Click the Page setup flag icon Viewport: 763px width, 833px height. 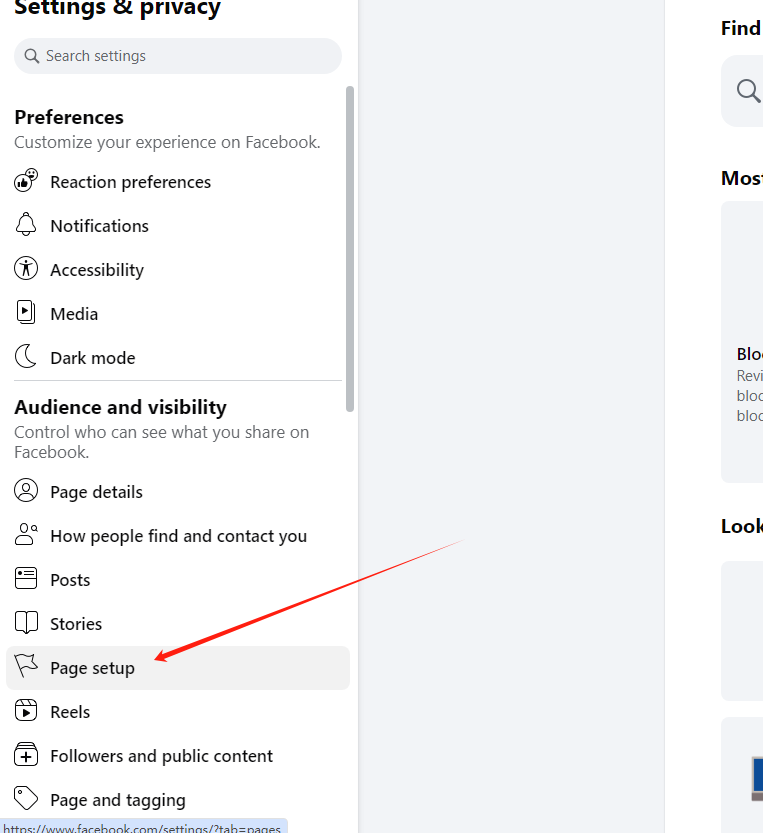click(26, 668)
